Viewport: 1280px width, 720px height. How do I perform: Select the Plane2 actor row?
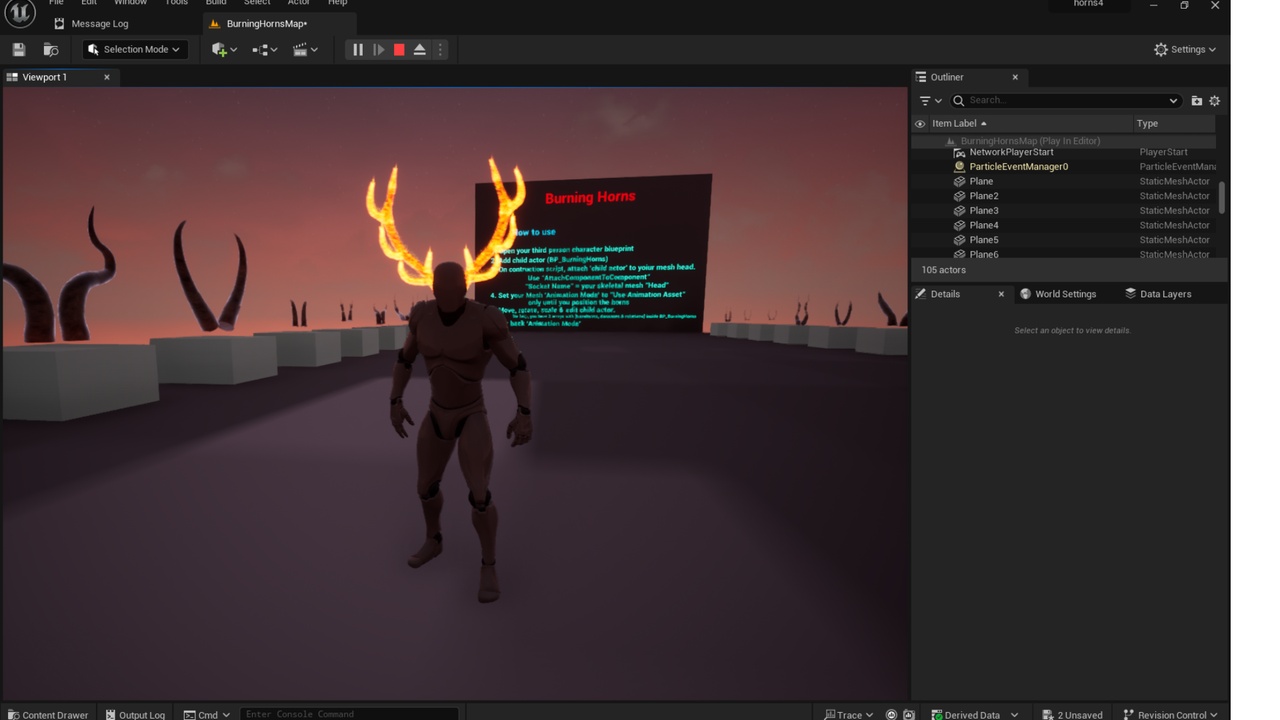coord(1063,196)
